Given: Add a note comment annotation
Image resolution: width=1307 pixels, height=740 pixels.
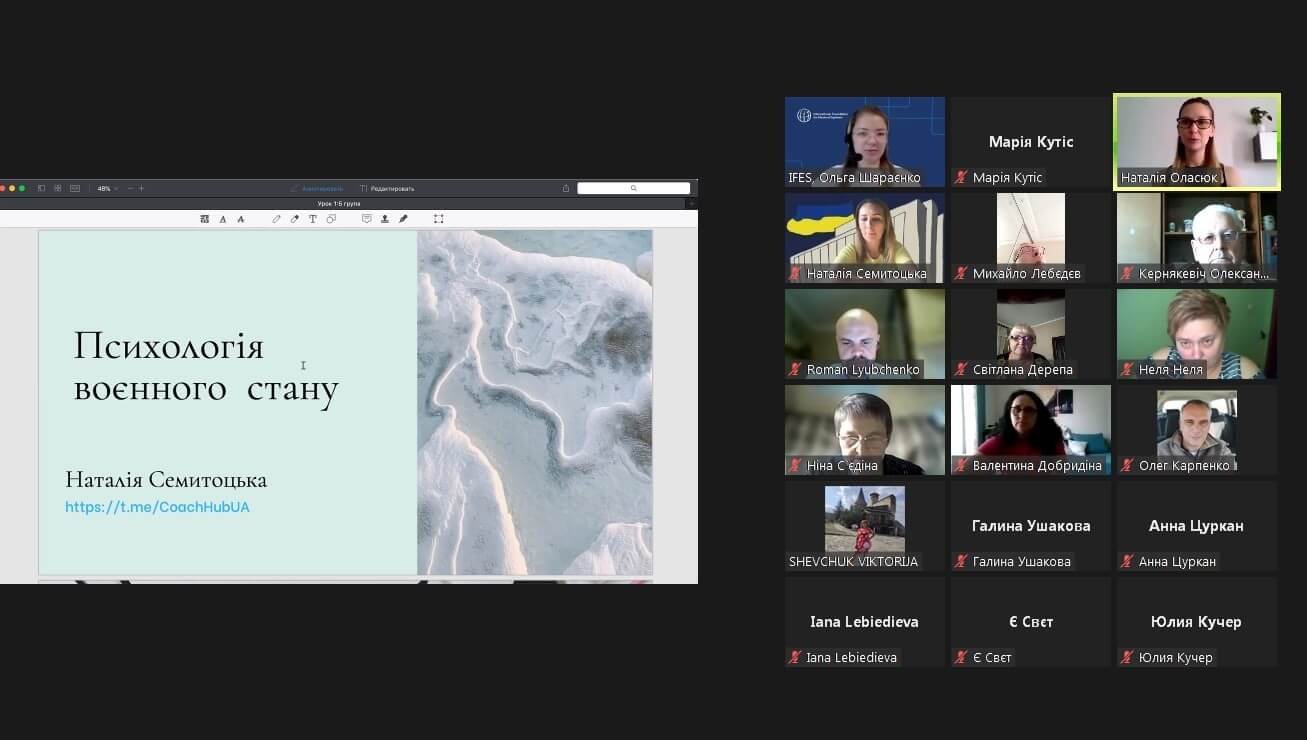Looking at the screenshot, I should (366, 219).
